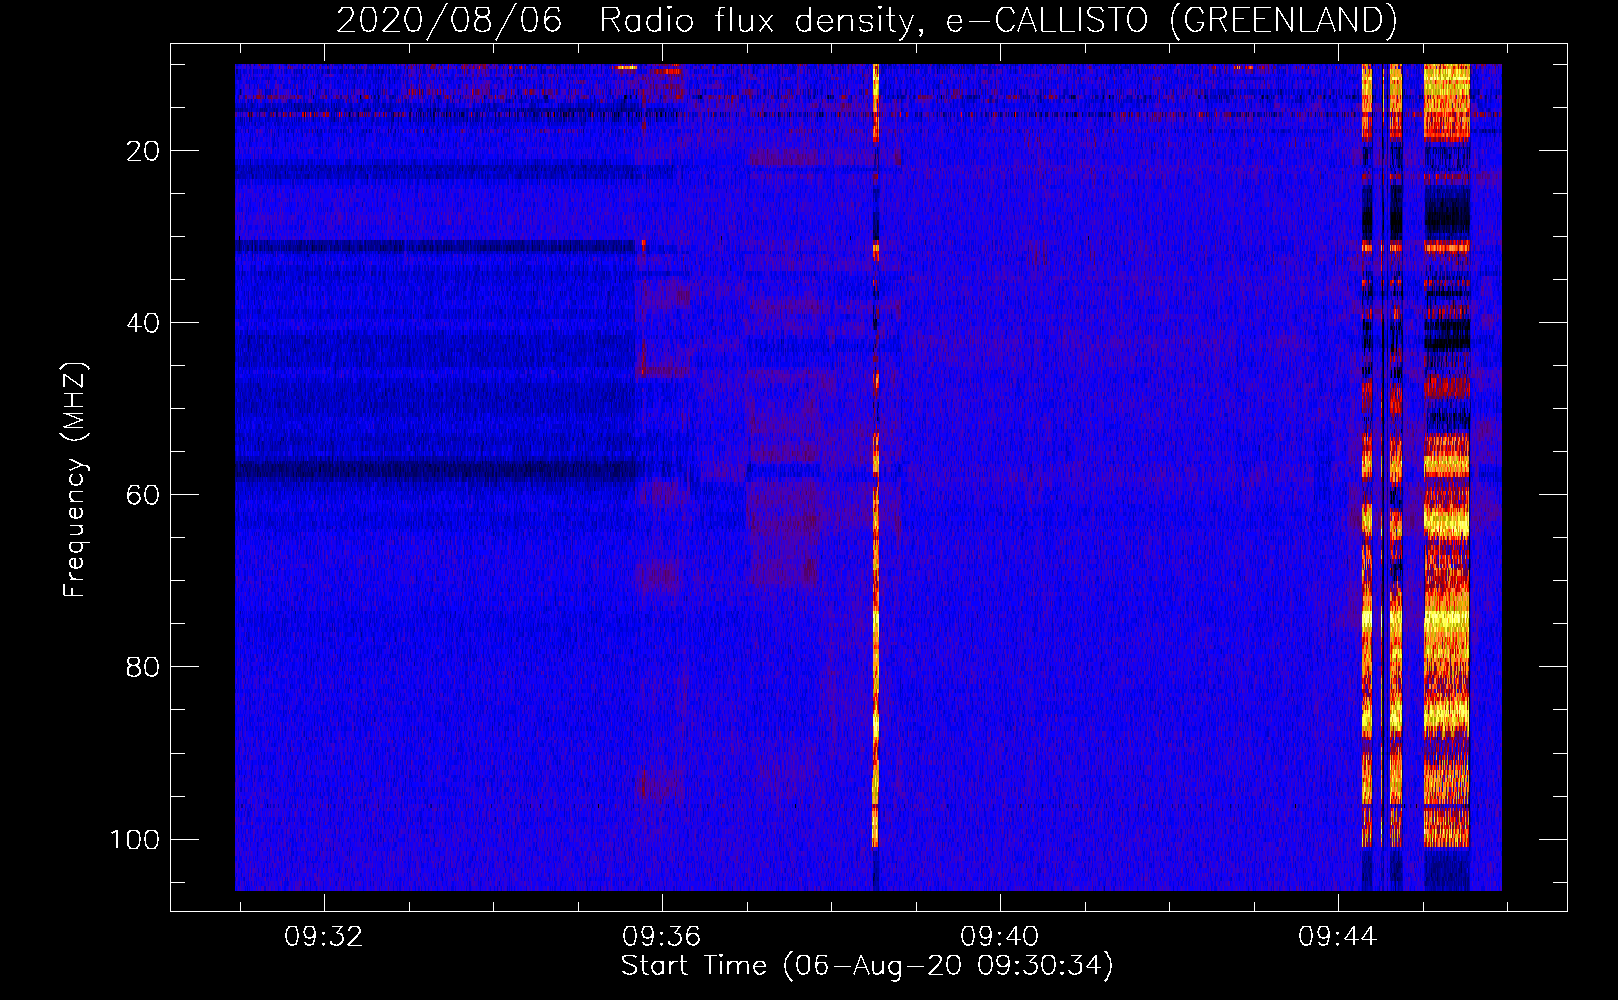
Task: Click the 40 MHz frequency tick label
Action: pyautogui.click(x=143, y=323)
